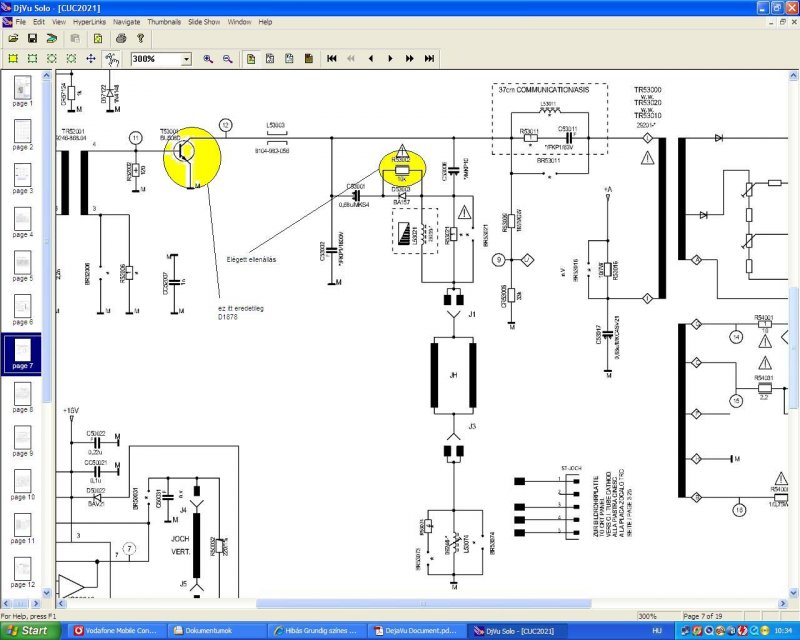Select the dashed polygon selection tool
800x640 pixels.
click(71, 59)
